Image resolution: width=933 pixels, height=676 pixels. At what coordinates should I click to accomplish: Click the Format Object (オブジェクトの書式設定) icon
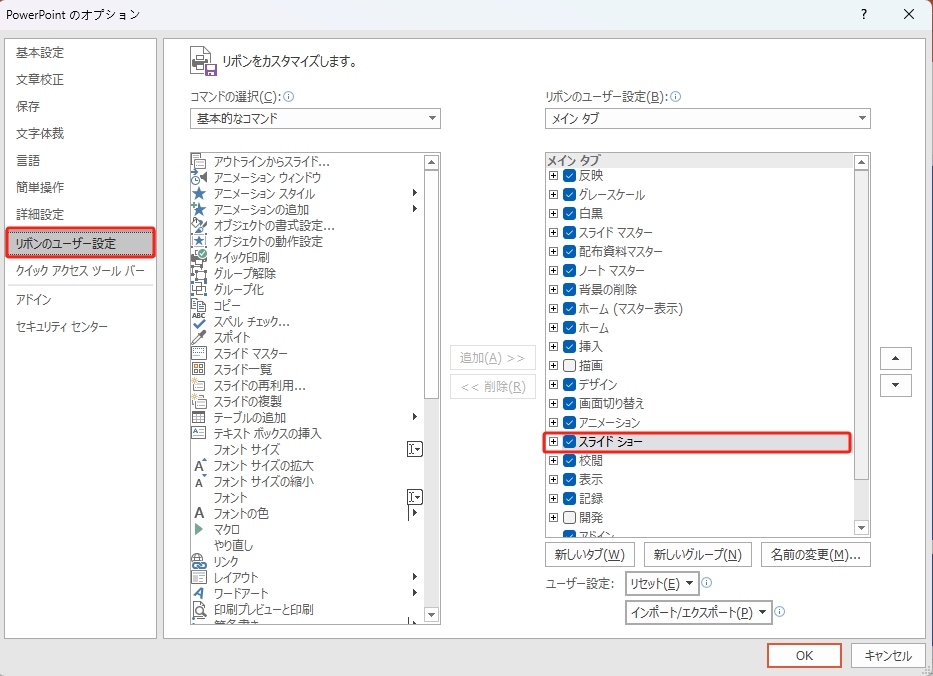[199, 226]
